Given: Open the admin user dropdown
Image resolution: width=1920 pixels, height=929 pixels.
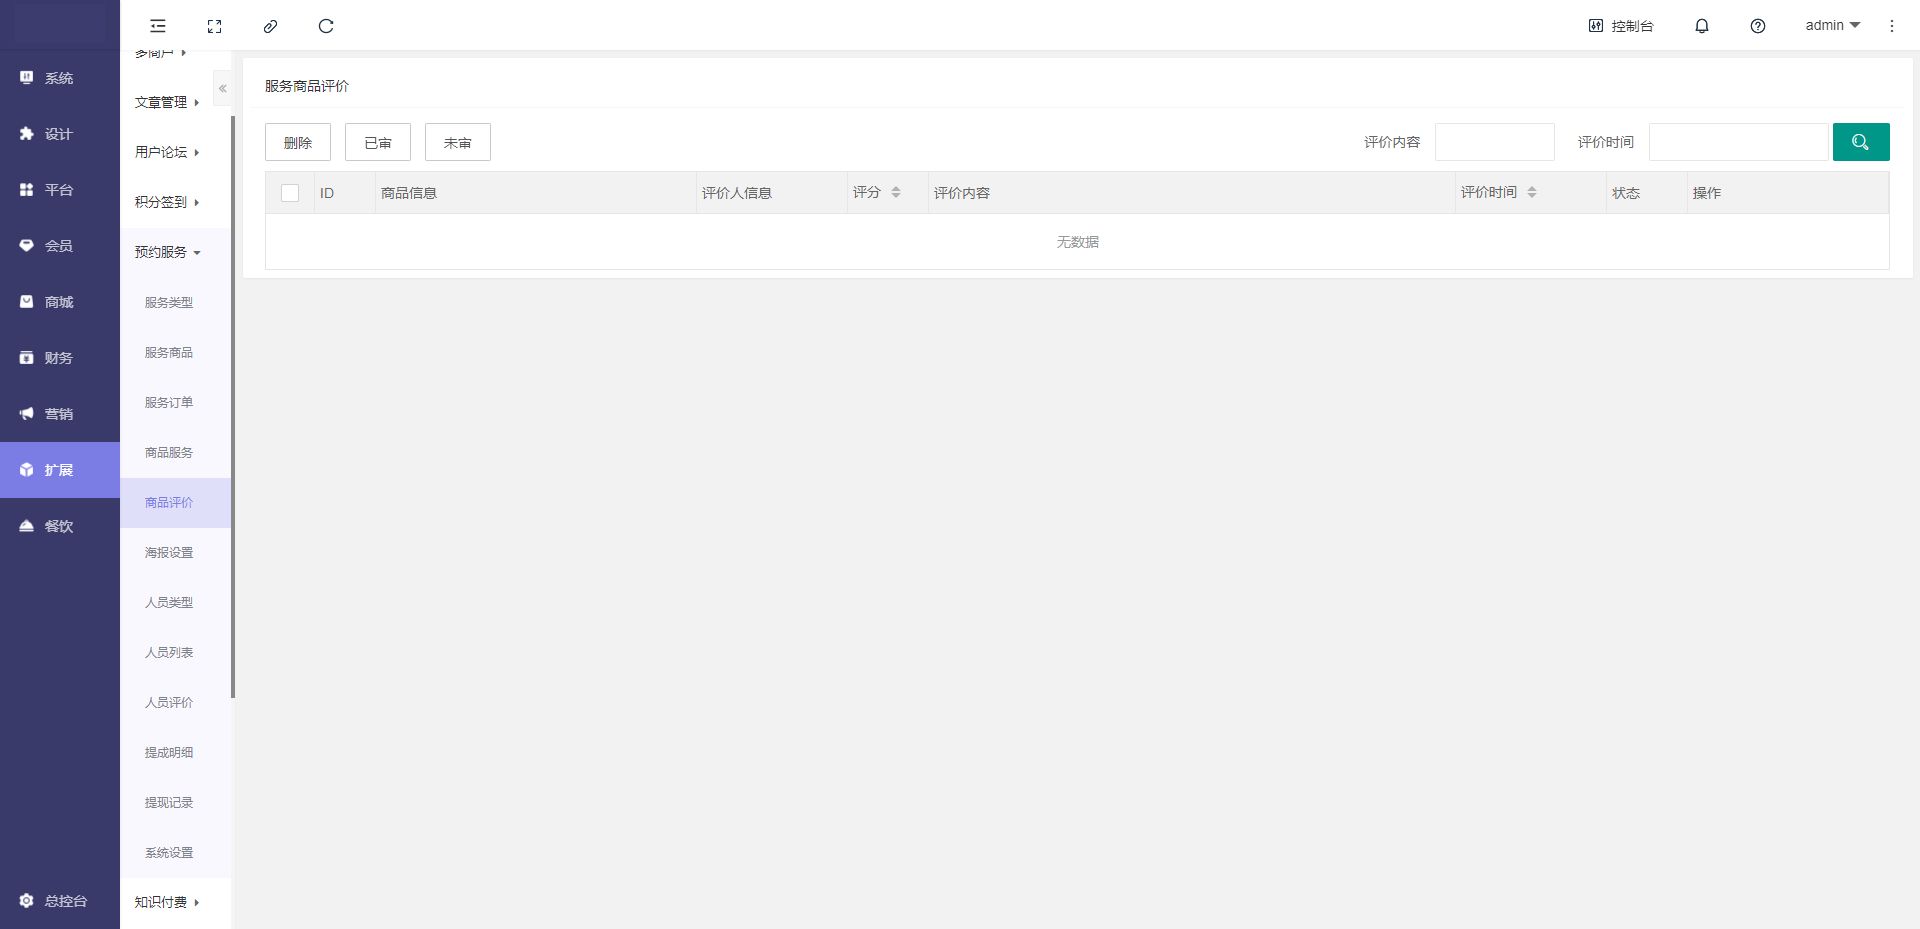Looking at the screenshot, I should click(1832, 26).
